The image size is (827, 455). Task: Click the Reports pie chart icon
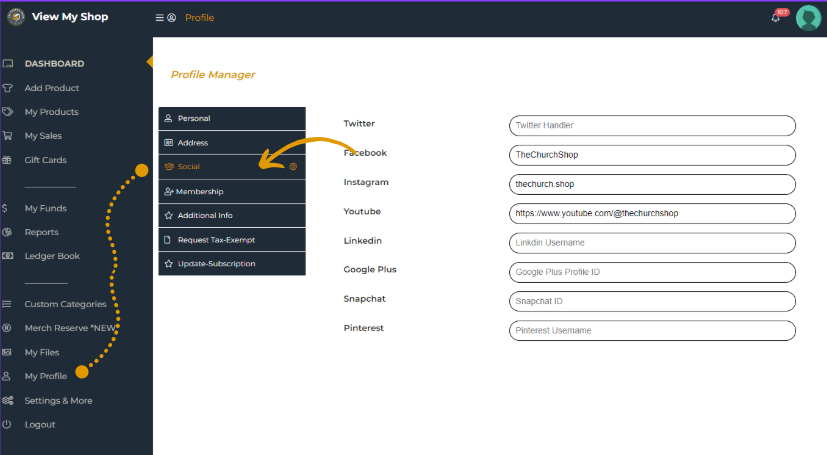tap(7, 232)
